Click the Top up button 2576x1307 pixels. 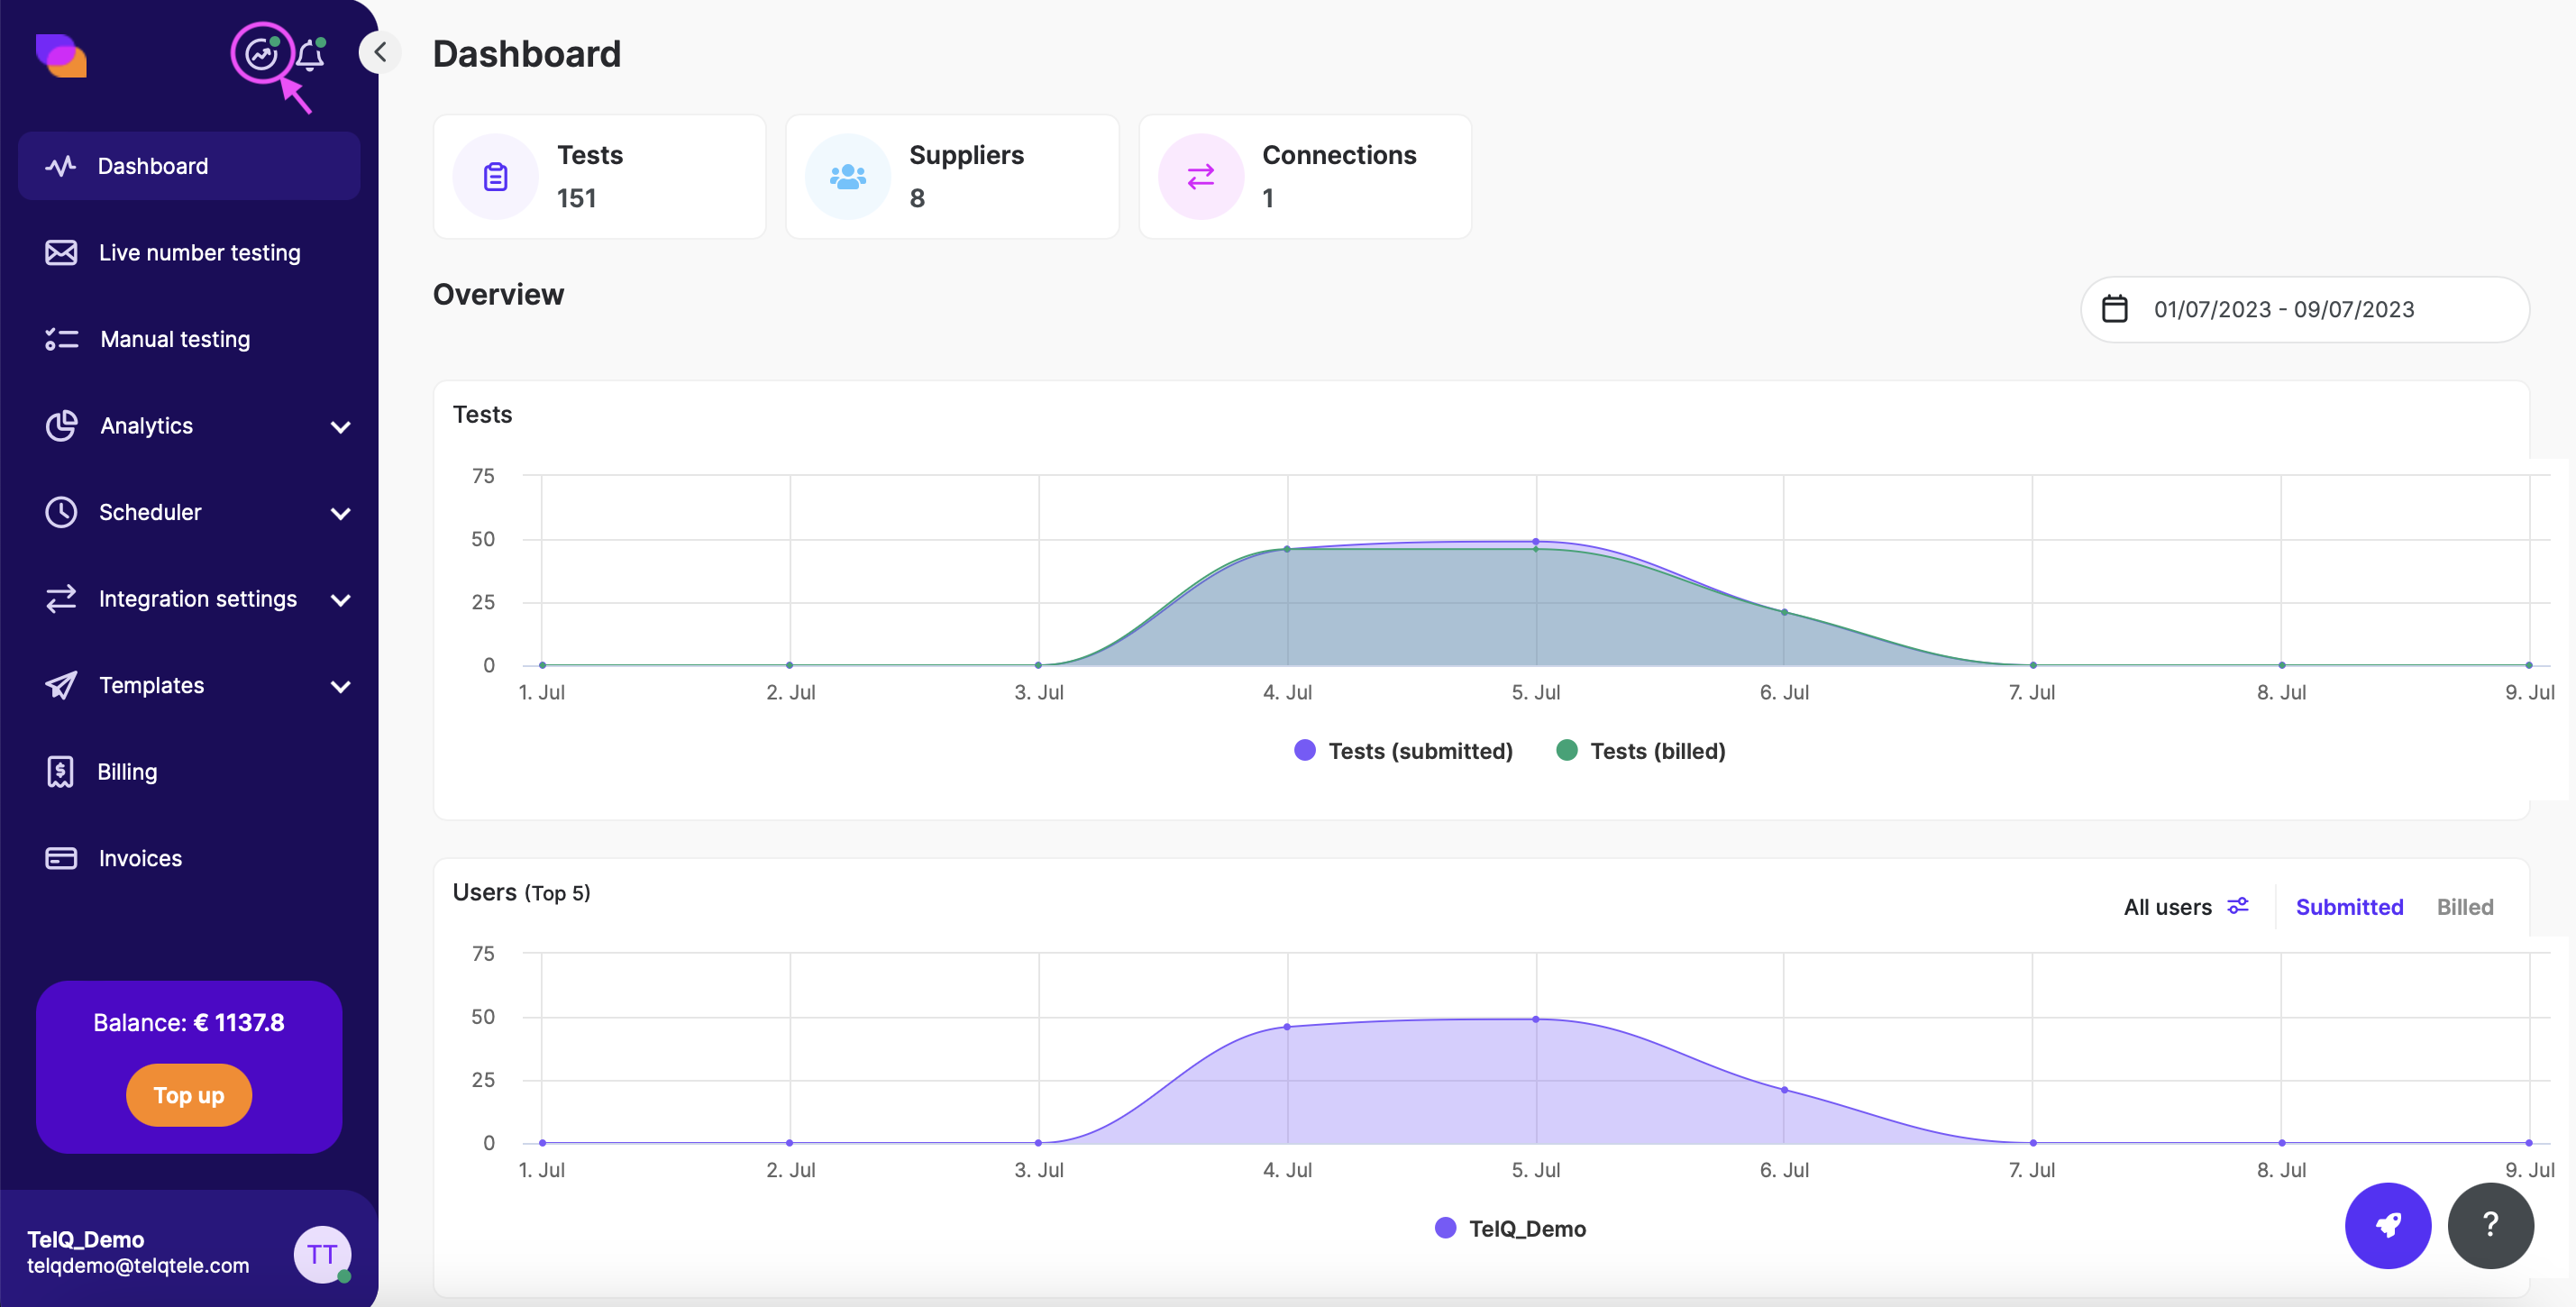pos(189,1095)
